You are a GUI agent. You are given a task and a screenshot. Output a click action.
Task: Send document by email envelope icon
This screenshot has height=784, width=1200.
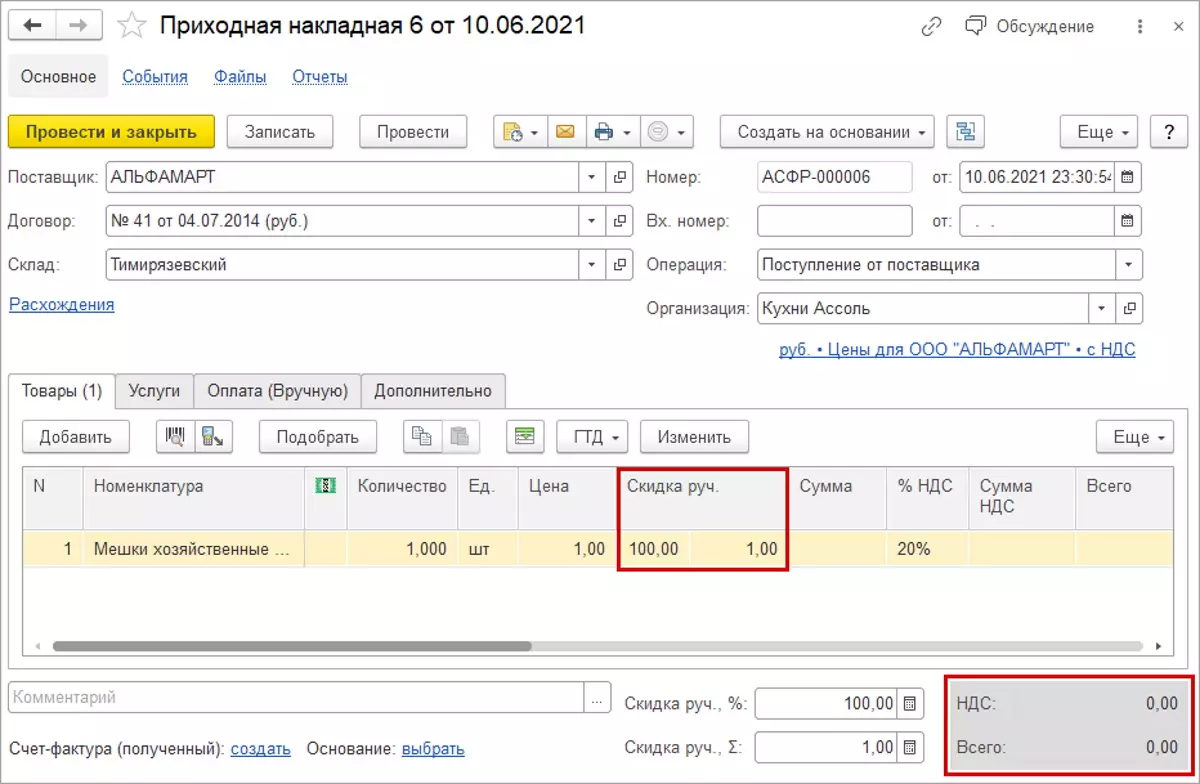564,131
